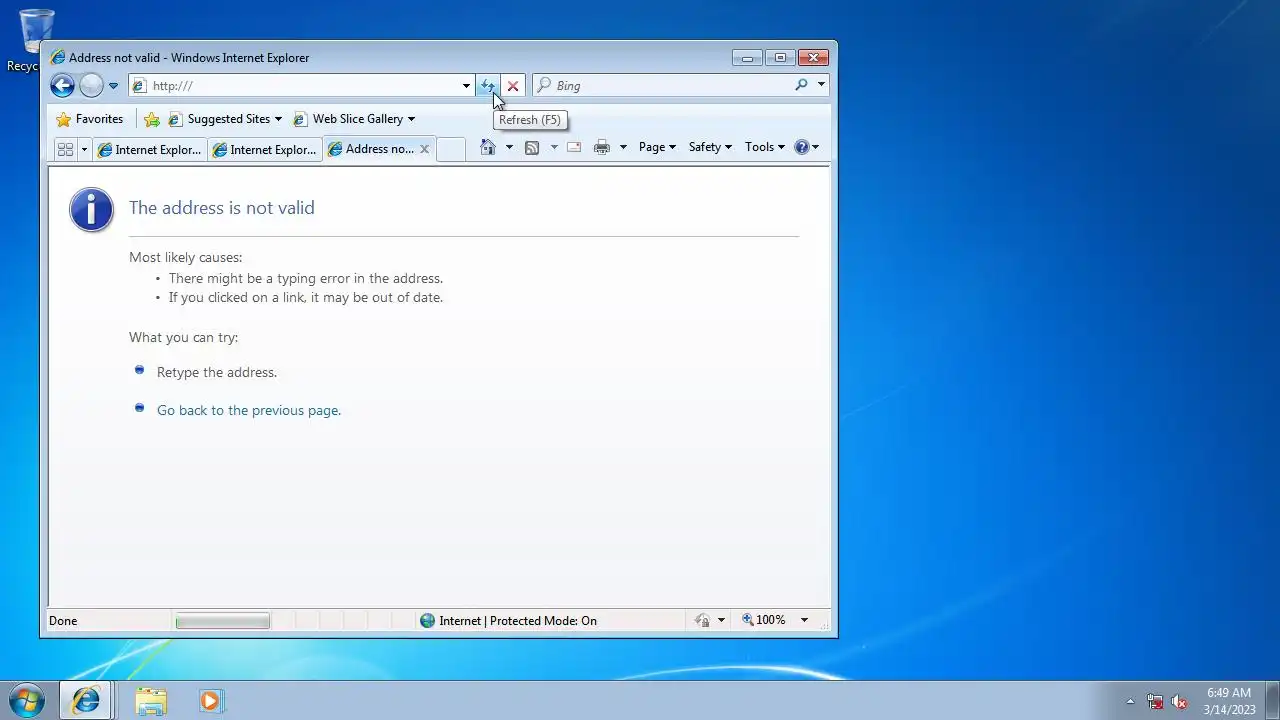Viewport: 1280px width, 720px height.
Task: Go back using the Back arrow button
Action: [x=62, y=86]
